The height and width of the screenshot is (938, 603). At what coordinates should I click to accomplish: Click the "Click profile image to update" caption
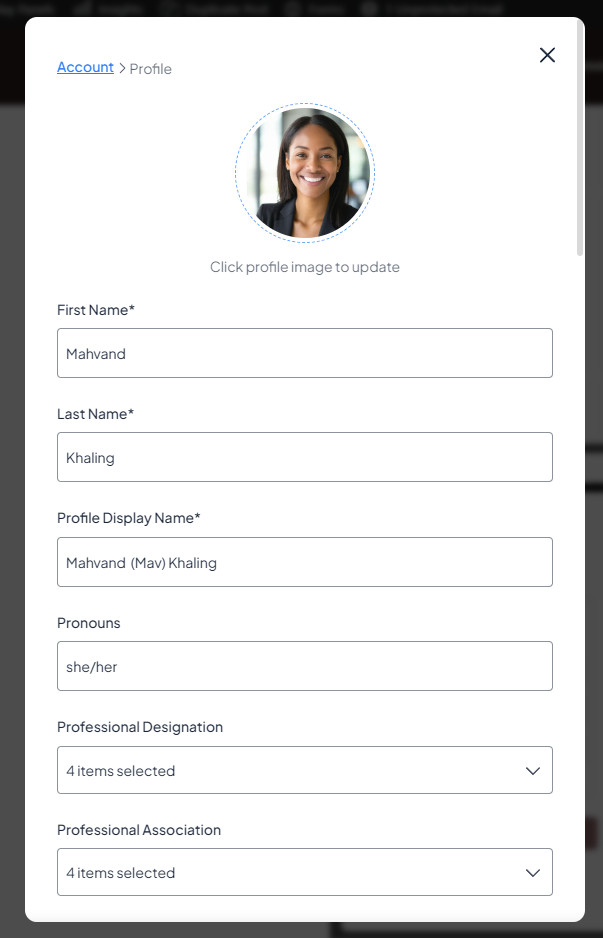305,267
